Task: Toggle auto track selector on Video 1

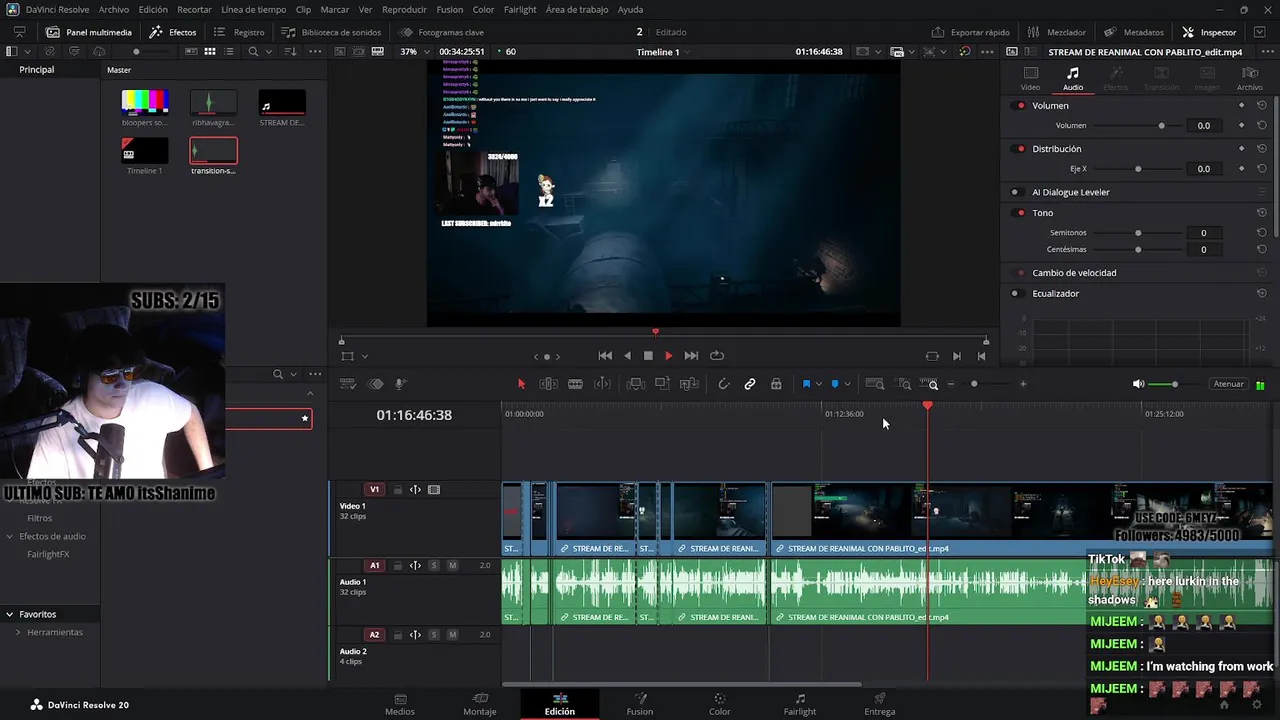Action: tap(415, 490)
